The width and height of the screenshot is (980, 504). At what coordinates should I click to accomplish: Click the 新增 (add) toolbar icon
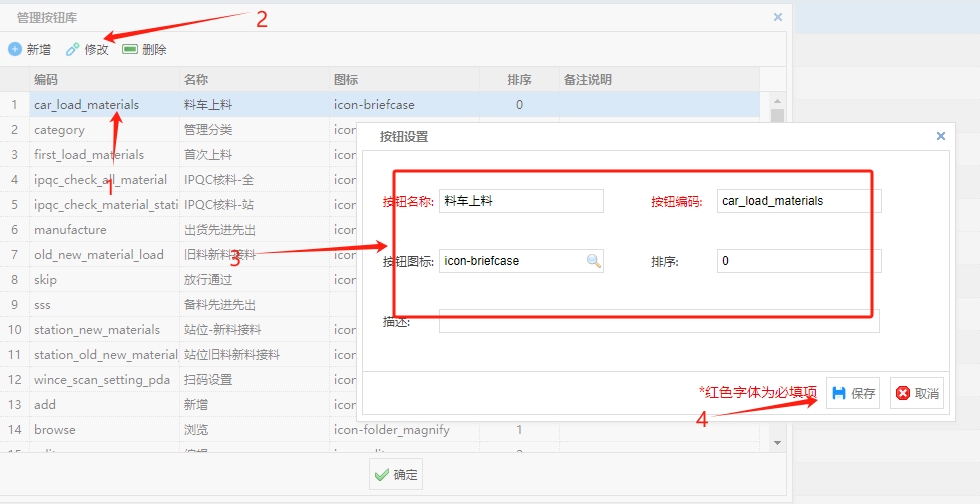click(15, 49)
